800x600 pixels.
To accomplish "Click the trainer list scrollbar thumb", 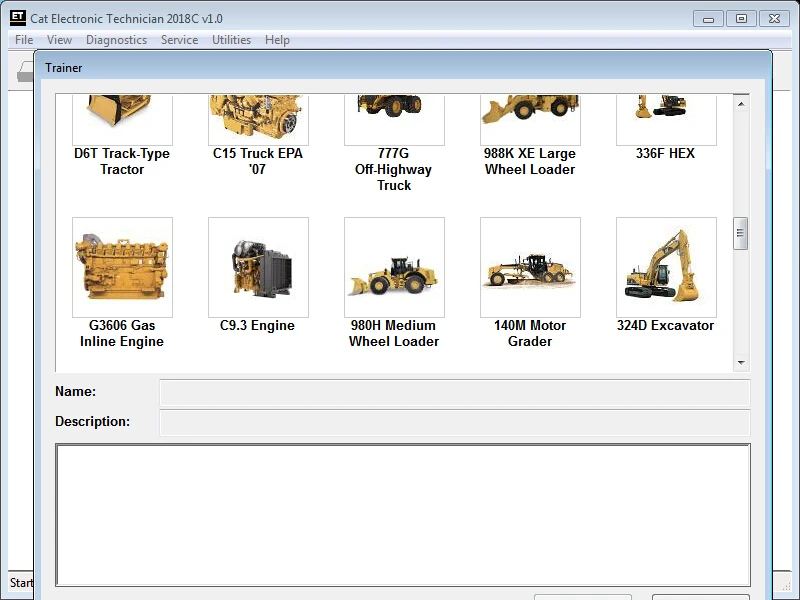I will click(740, 233).
